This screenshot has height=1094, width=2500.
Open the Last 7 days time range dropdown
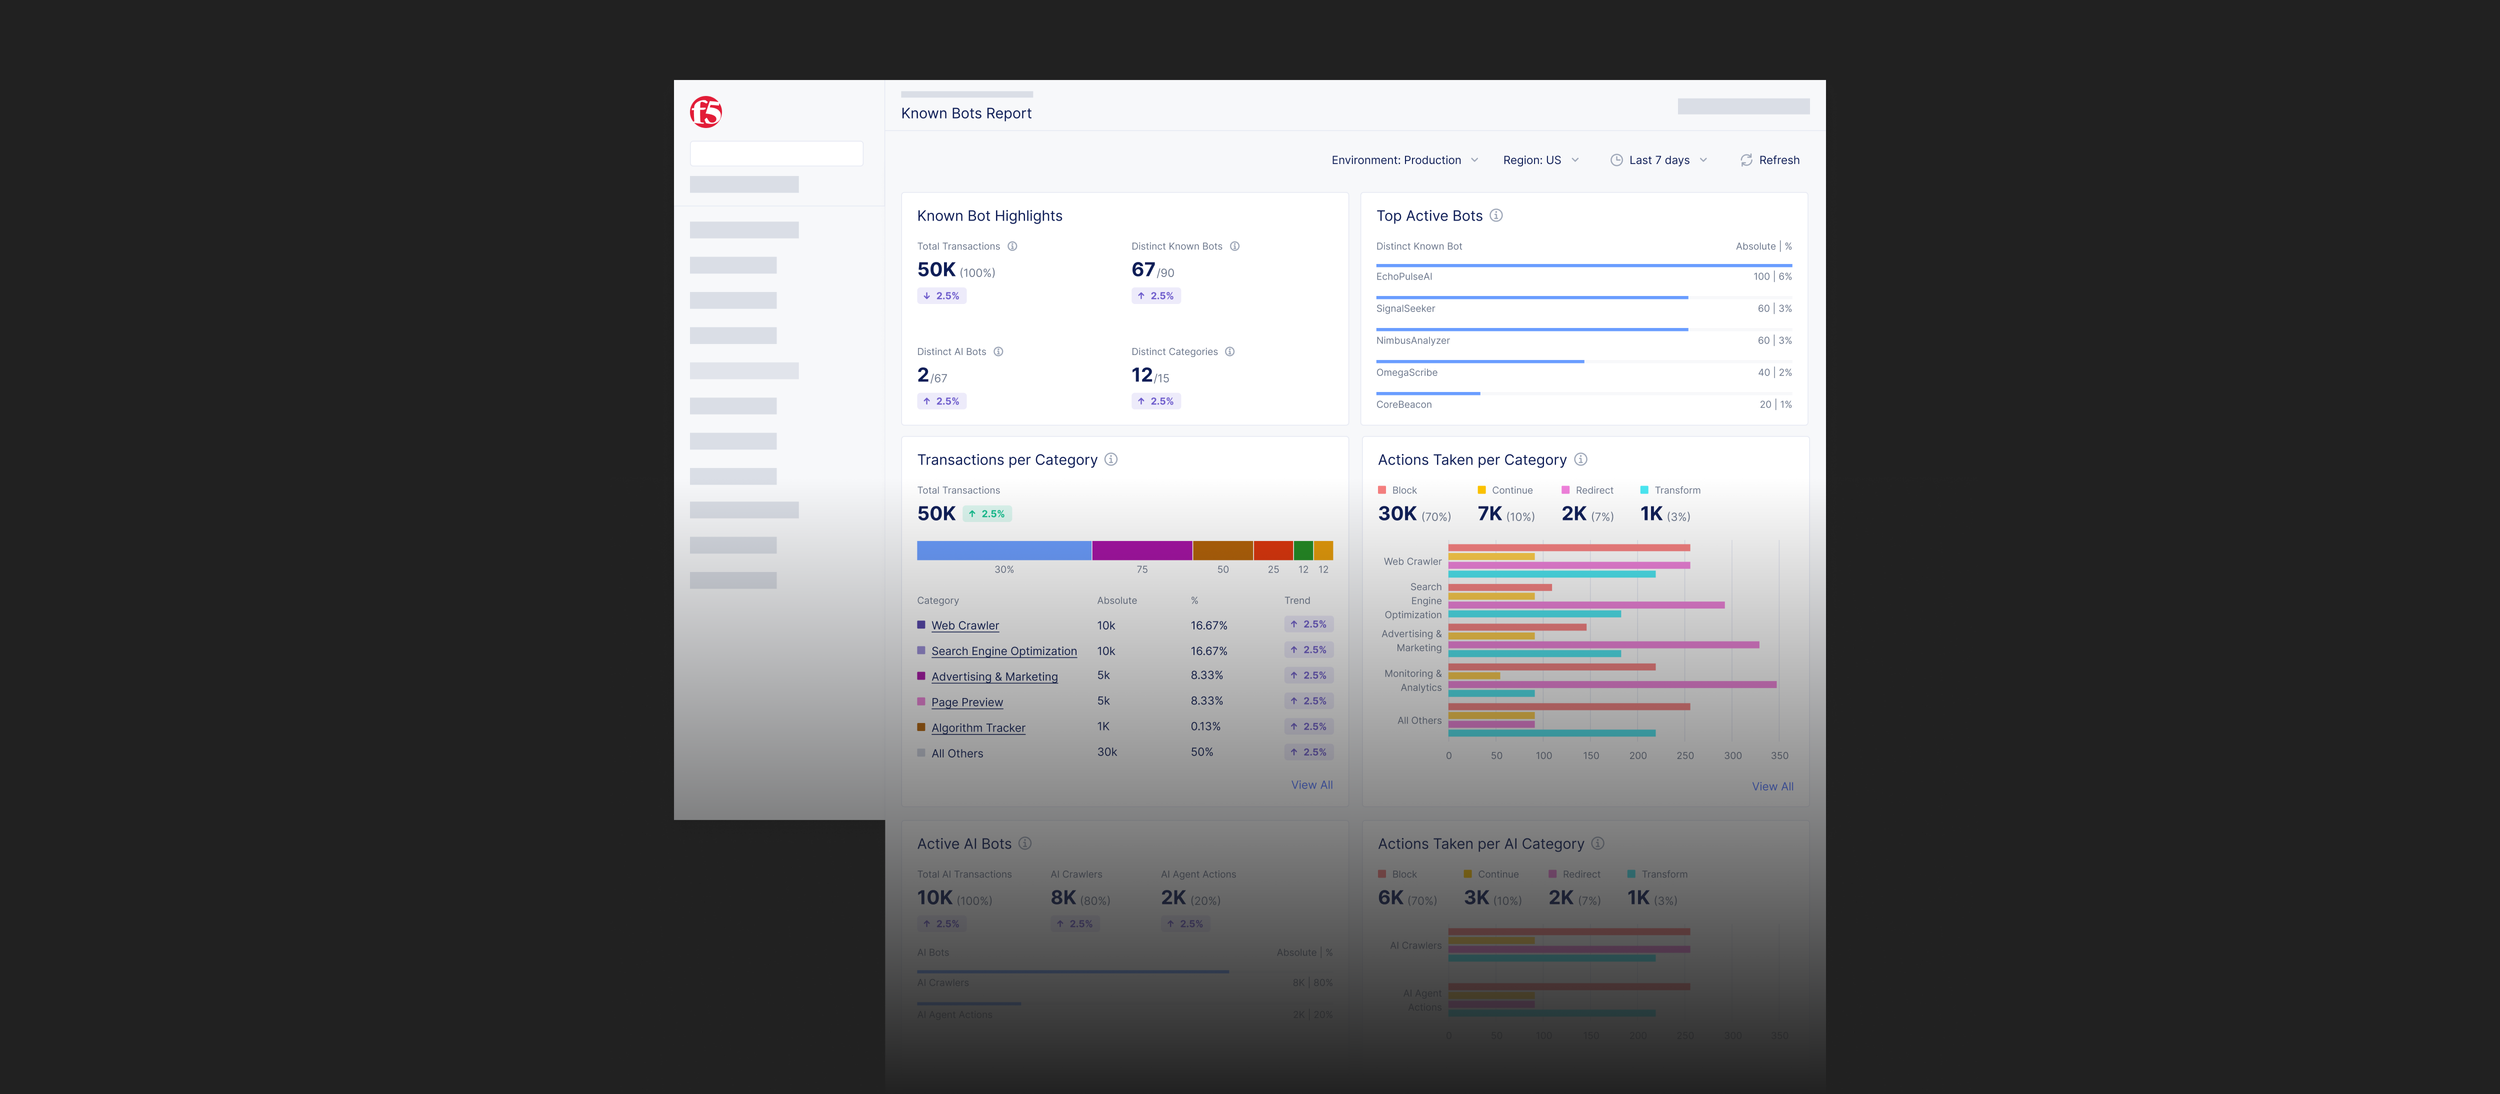point(1659,160)
